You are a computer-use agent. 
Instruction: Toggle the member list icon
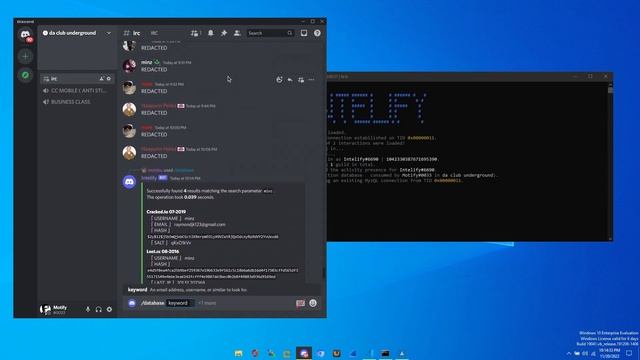tap(237, 33)
